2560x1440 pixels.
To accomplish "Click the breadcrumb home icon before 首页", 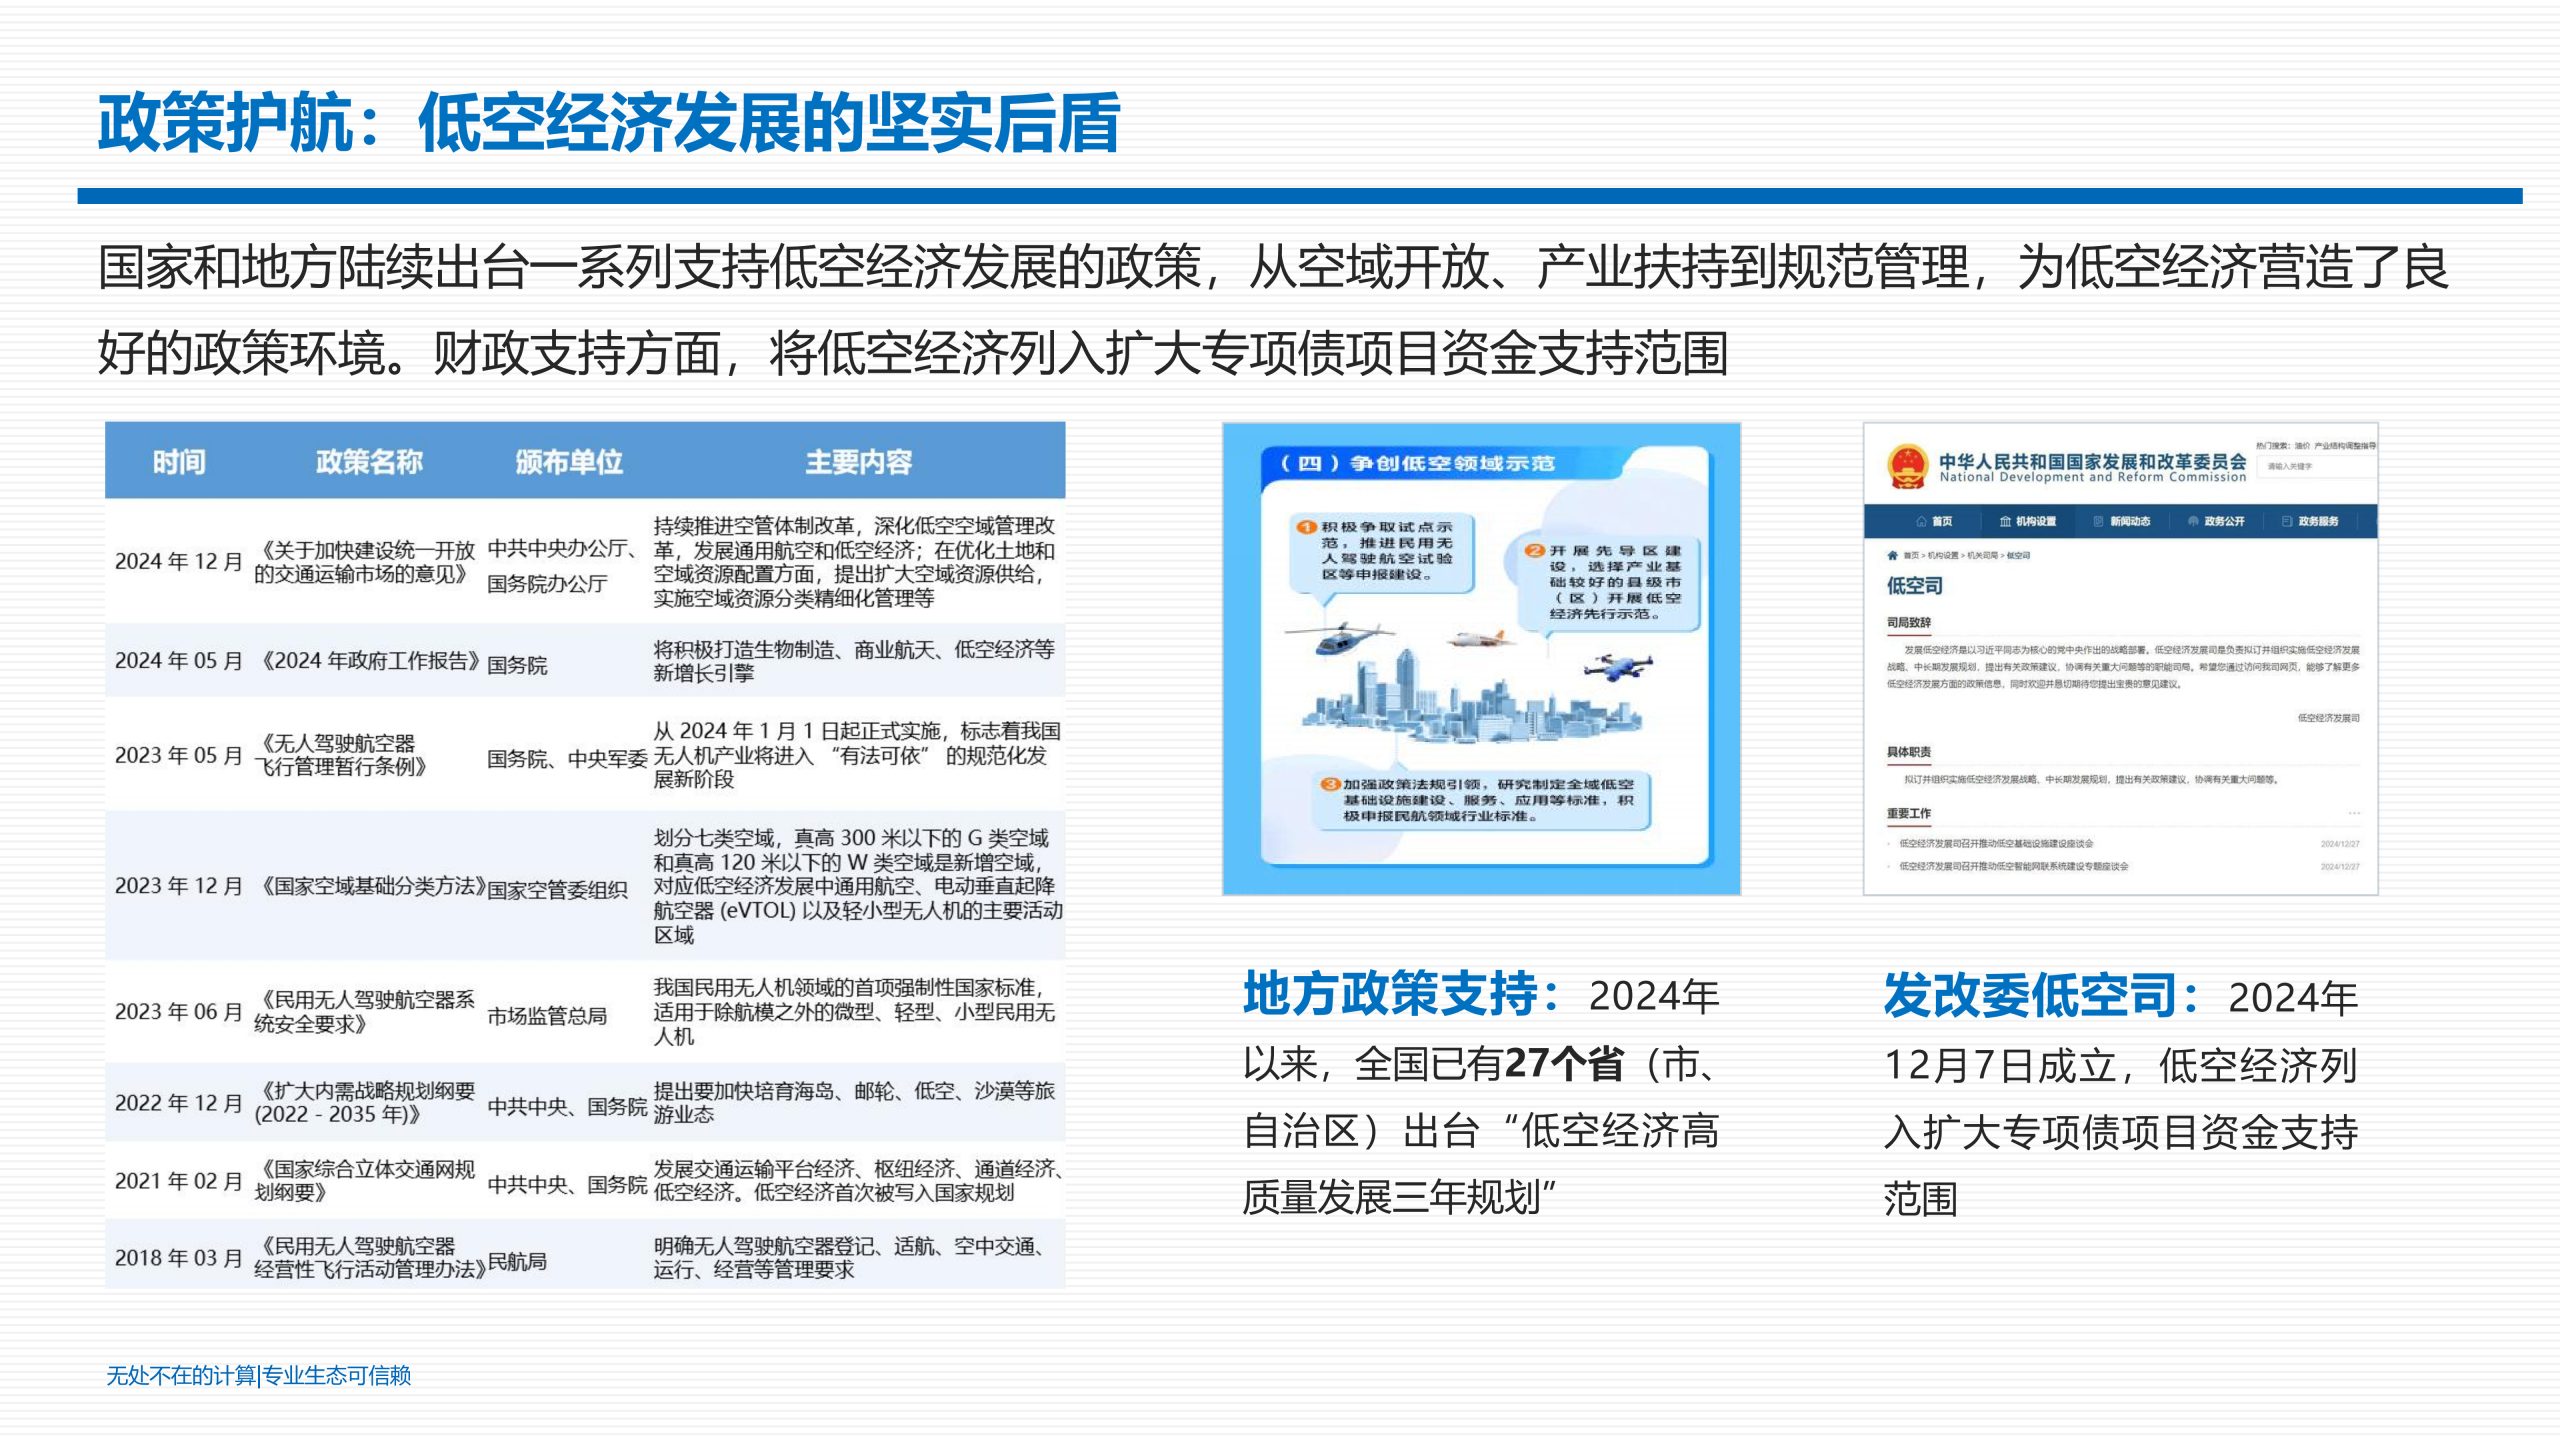I will 1892,555.
